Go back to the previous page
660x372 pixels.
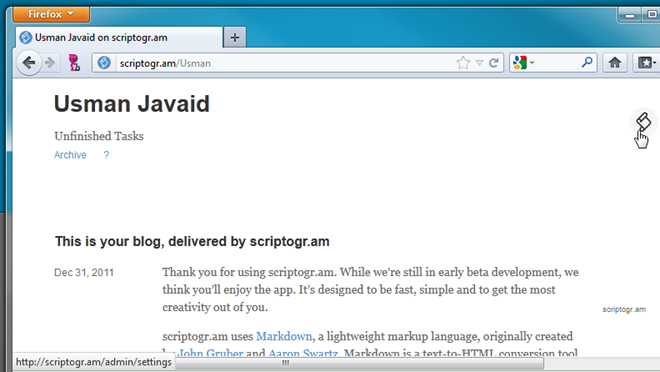[29, 63]
